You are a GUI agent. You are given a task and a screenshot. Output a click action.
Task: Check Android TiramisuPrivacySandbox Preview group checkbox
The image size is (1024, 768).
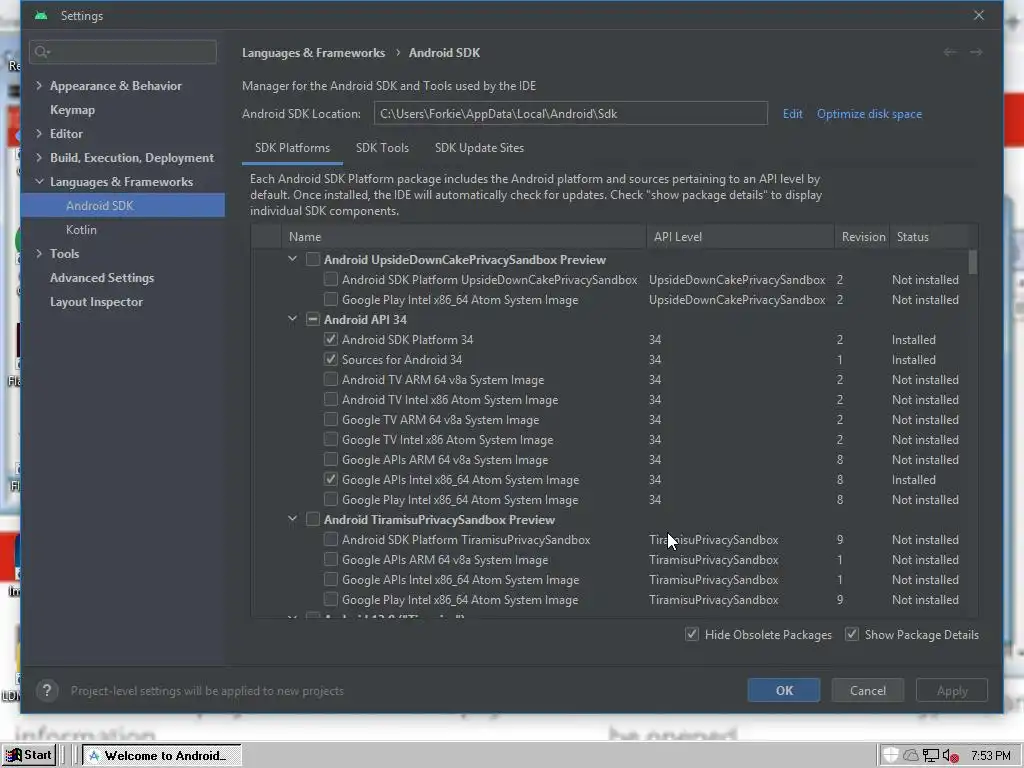pos(313,519)
